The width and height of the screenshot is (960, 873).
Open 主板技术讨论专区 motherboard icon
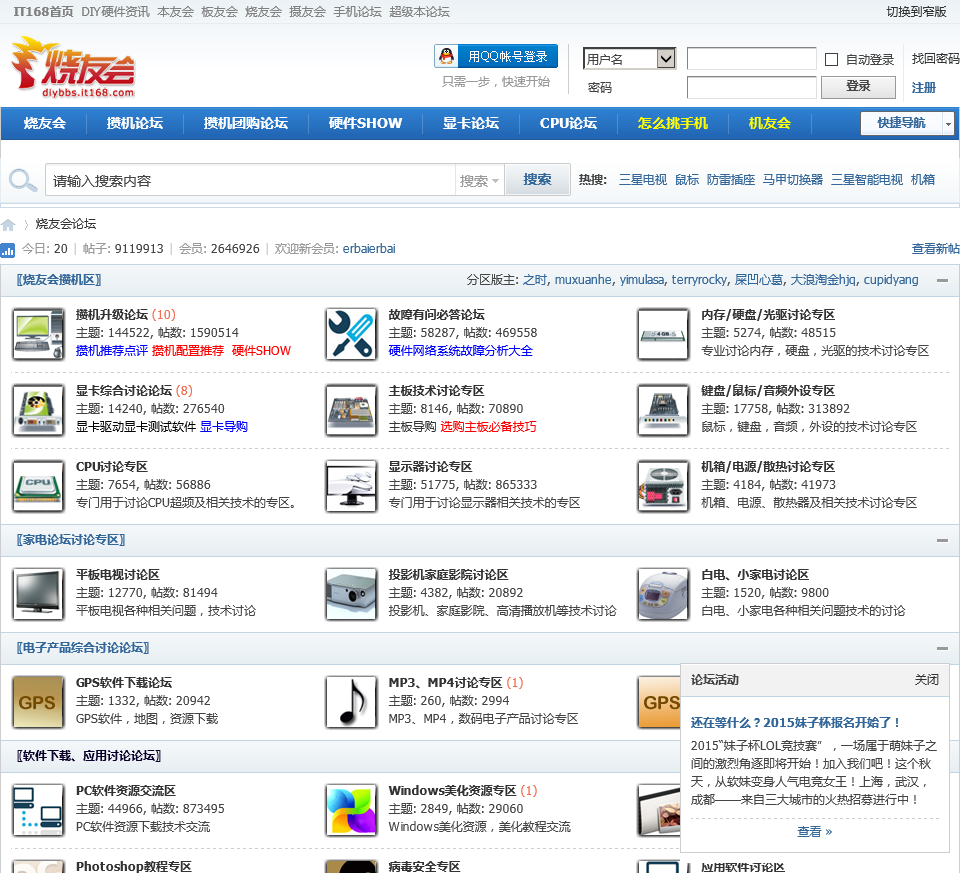[x=351, y=410]
